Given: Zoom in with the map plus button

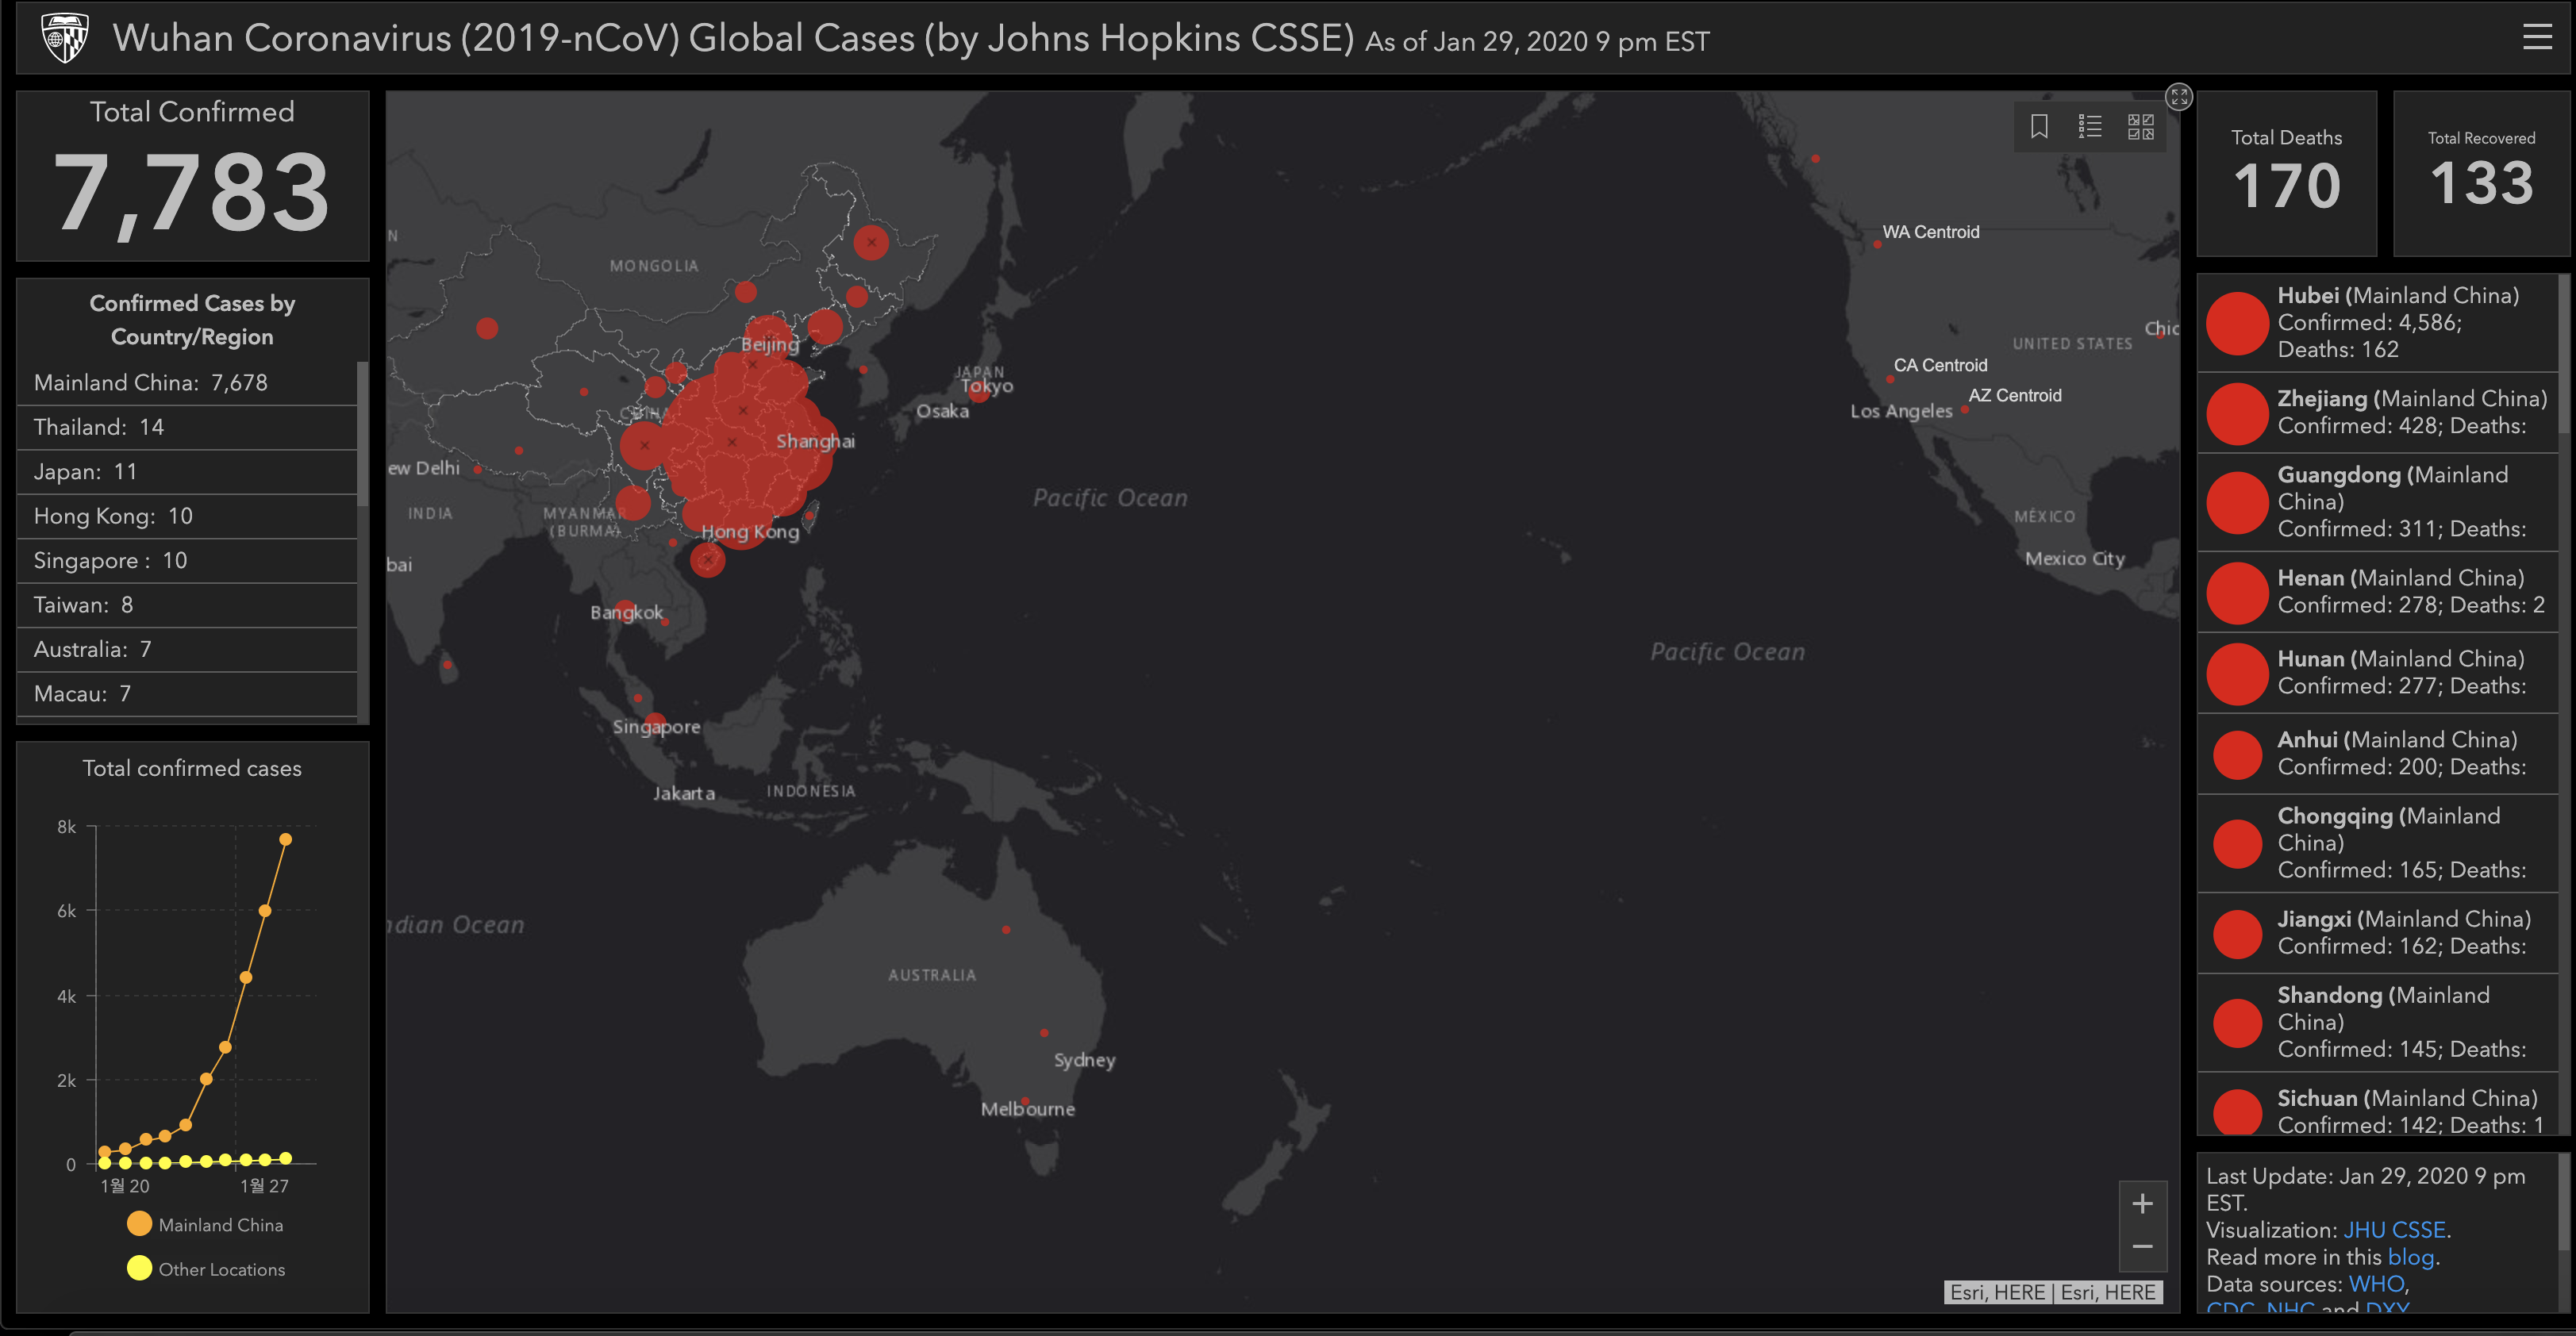Looking at the screenshot, I should [2142, 1203].
